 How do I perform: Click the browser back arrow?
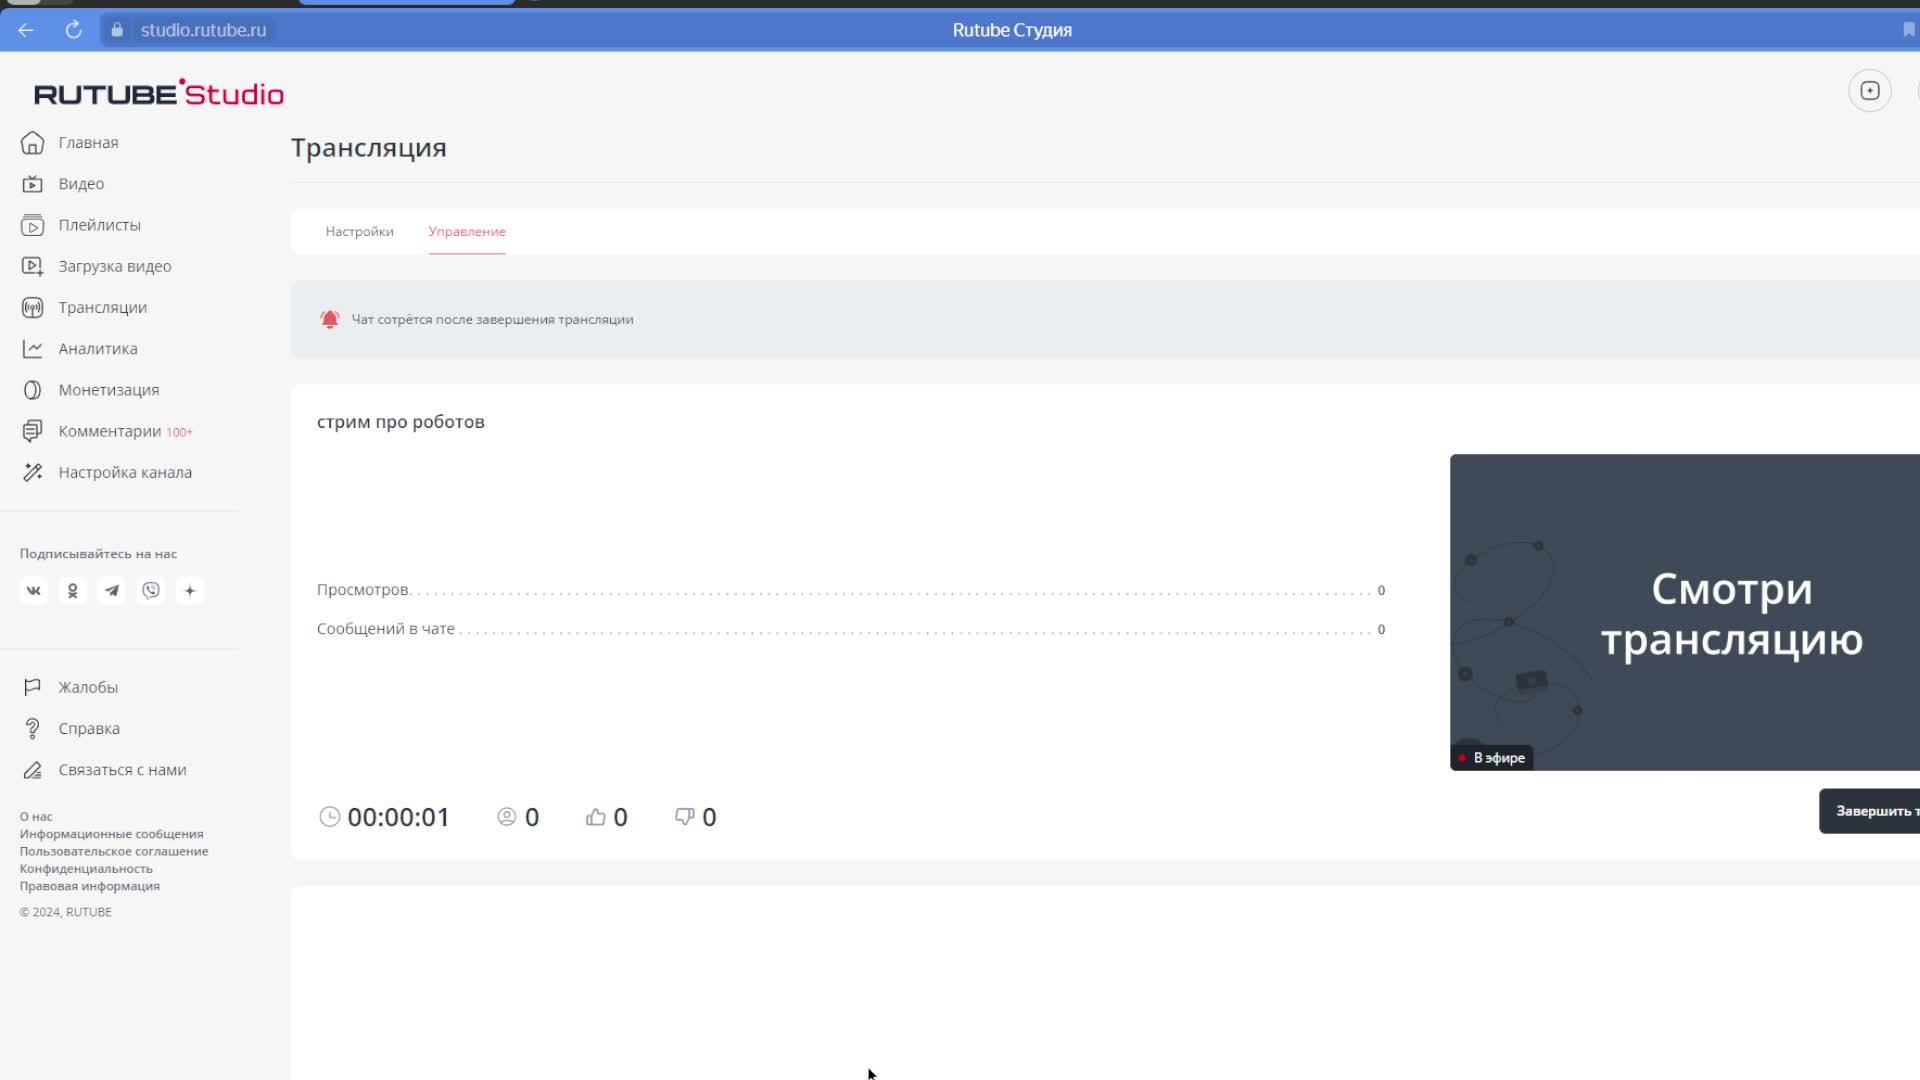click(x=26, y=30)
